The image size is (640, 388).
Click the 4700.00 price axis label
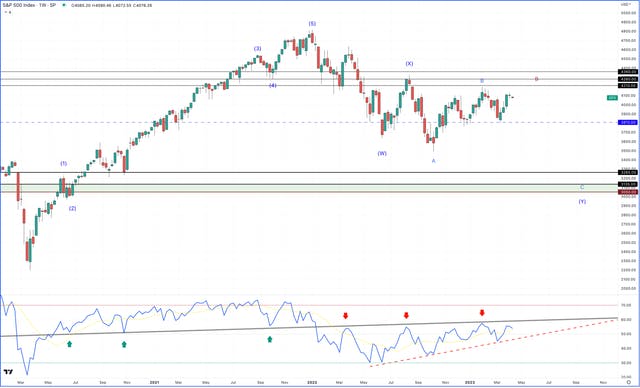[628, 41]
